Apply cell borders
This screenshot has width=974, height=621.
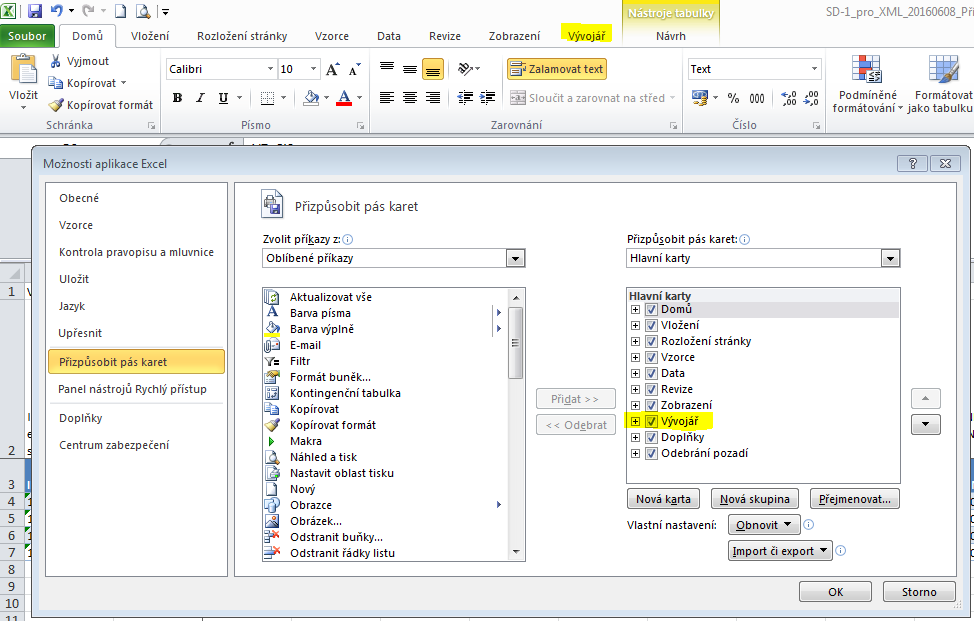click(x=267, y=97)
